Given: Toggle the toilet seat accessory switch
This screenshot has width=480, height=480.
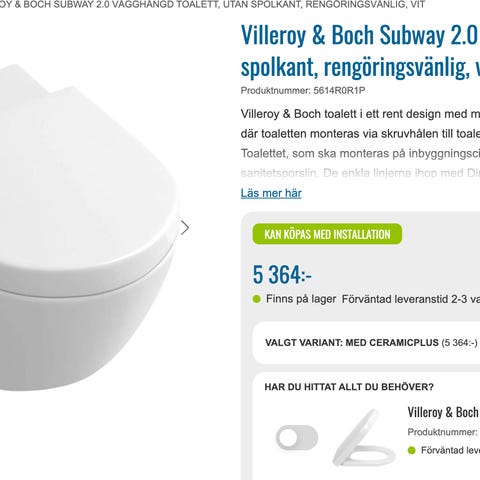Looking at the screenshot, I should (x=297, y=437).
